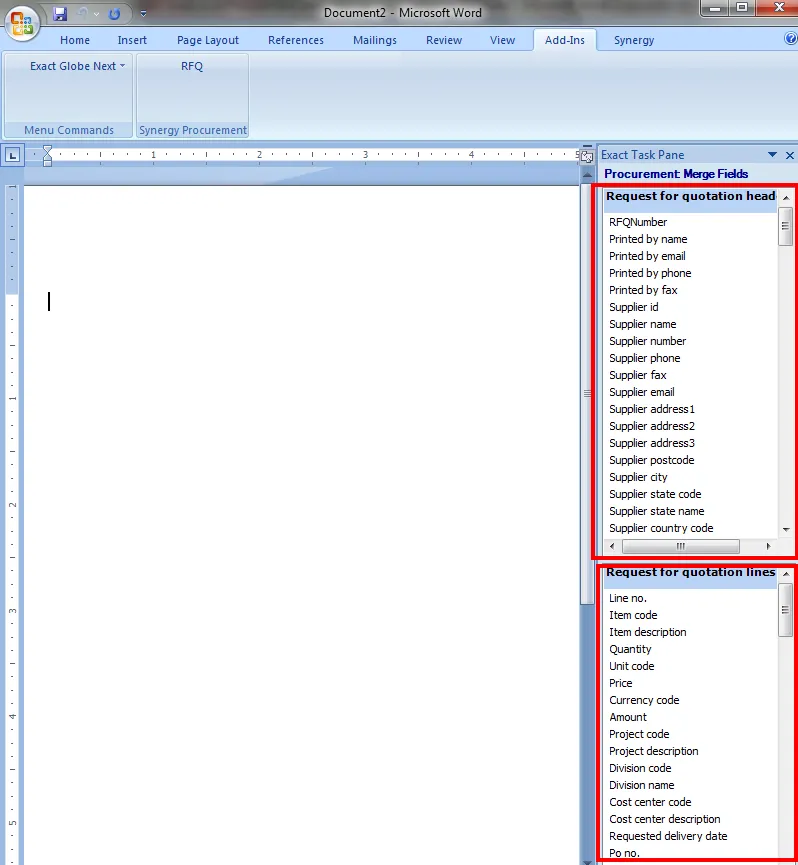Click the Save icon in Quick Access
The height and width of the screenshot is (865, 798).
click(x=60, y=14)
